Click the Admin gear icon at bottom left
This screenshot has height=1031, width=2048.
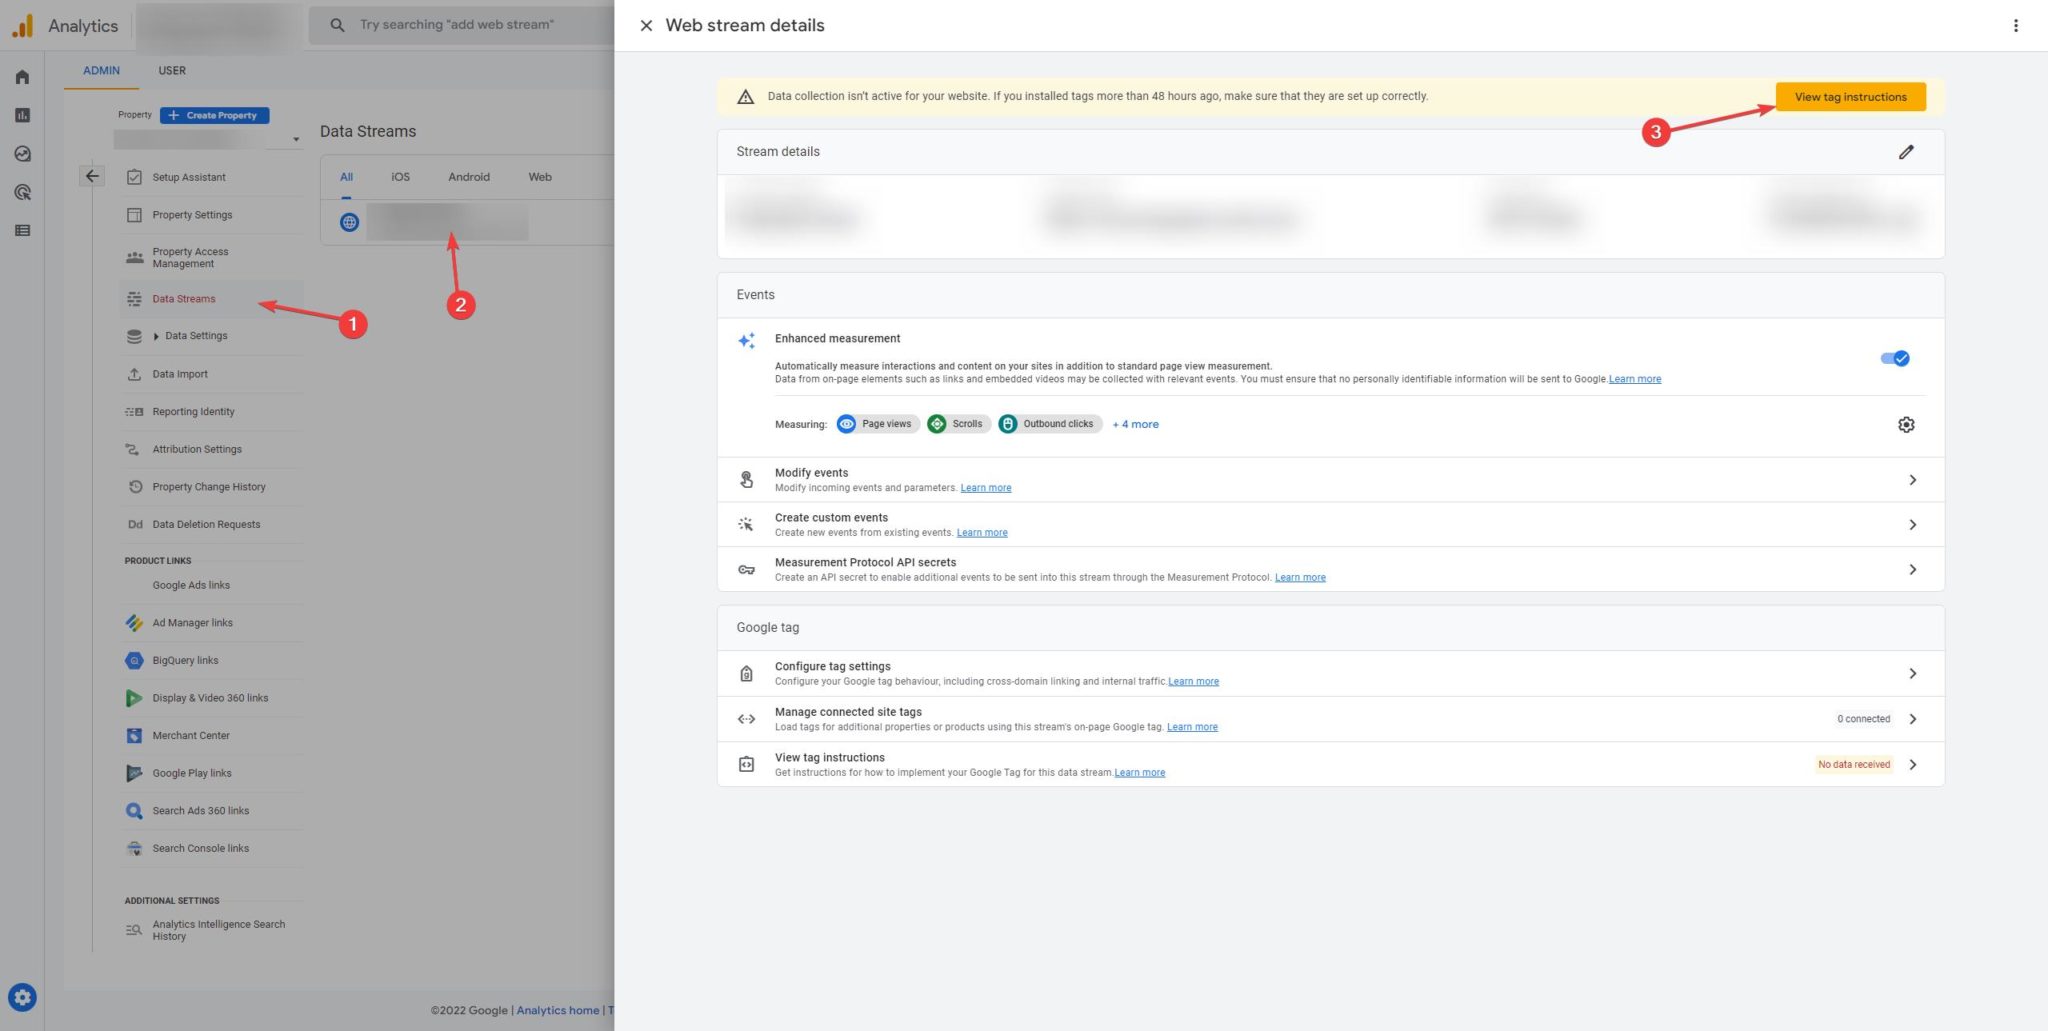[x=22, y=996]
